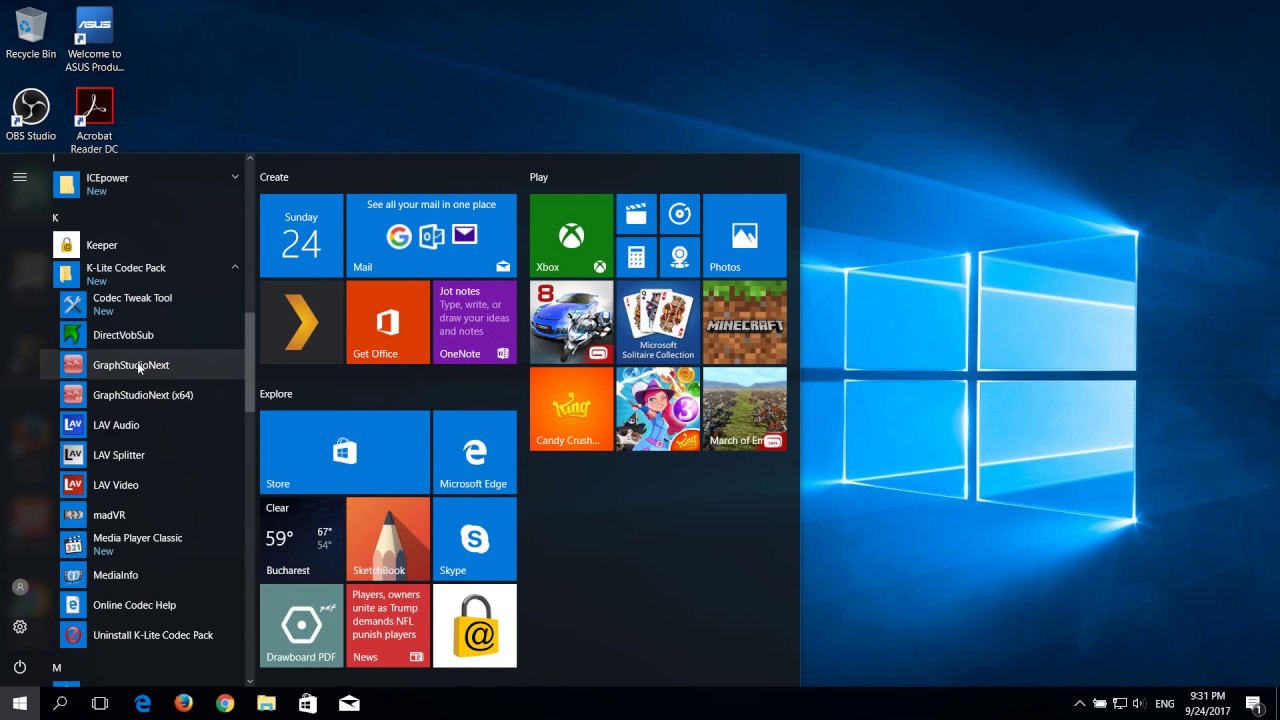
Task: Launch Chrome from the taskbar
Action: 225,704
